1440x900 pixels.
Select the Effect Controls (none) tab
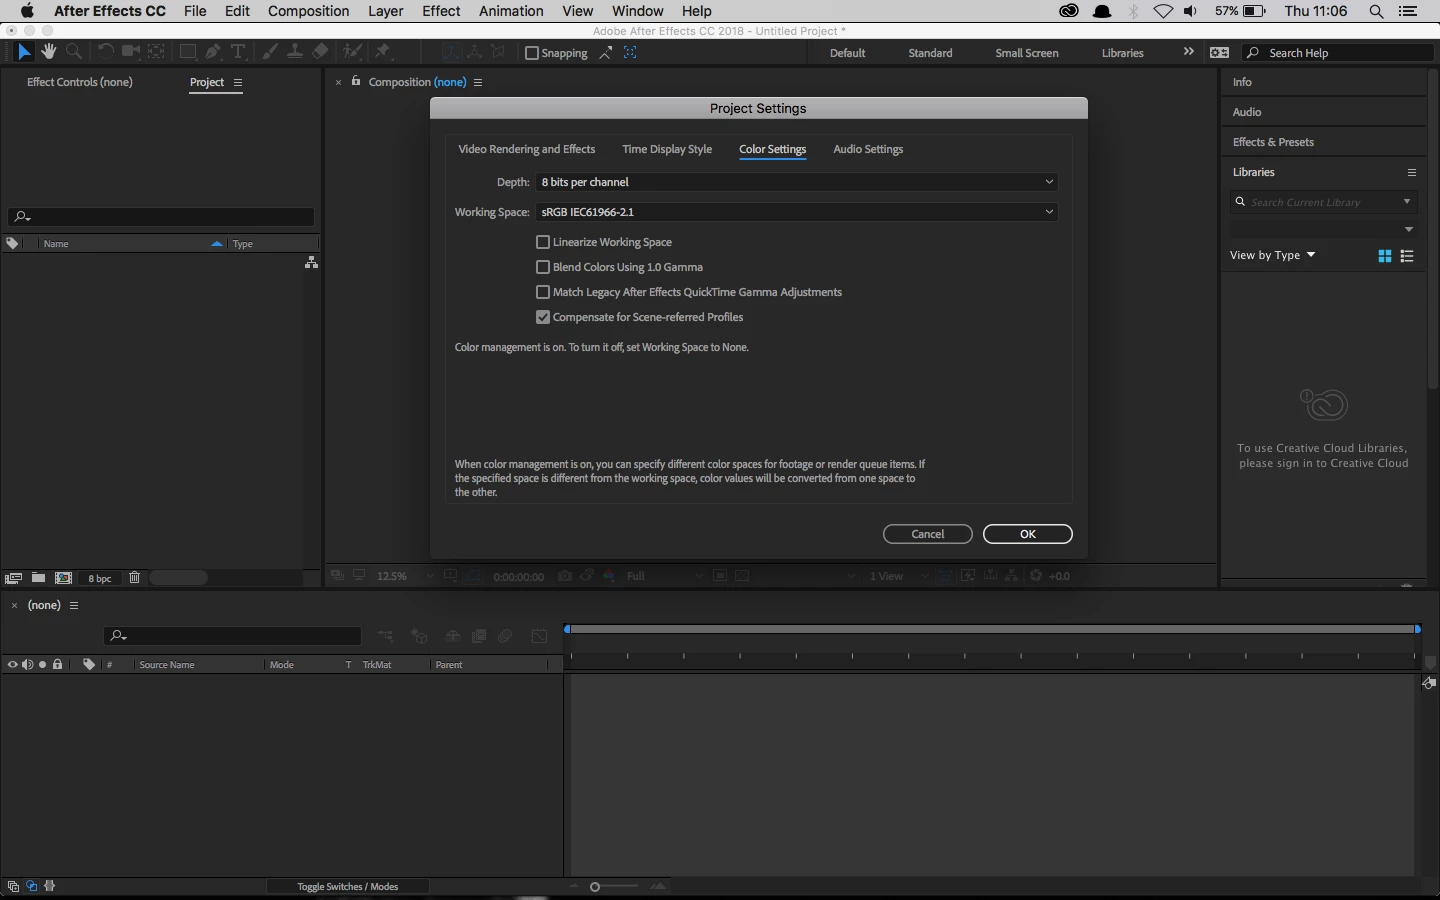click(x=80, y=82)
